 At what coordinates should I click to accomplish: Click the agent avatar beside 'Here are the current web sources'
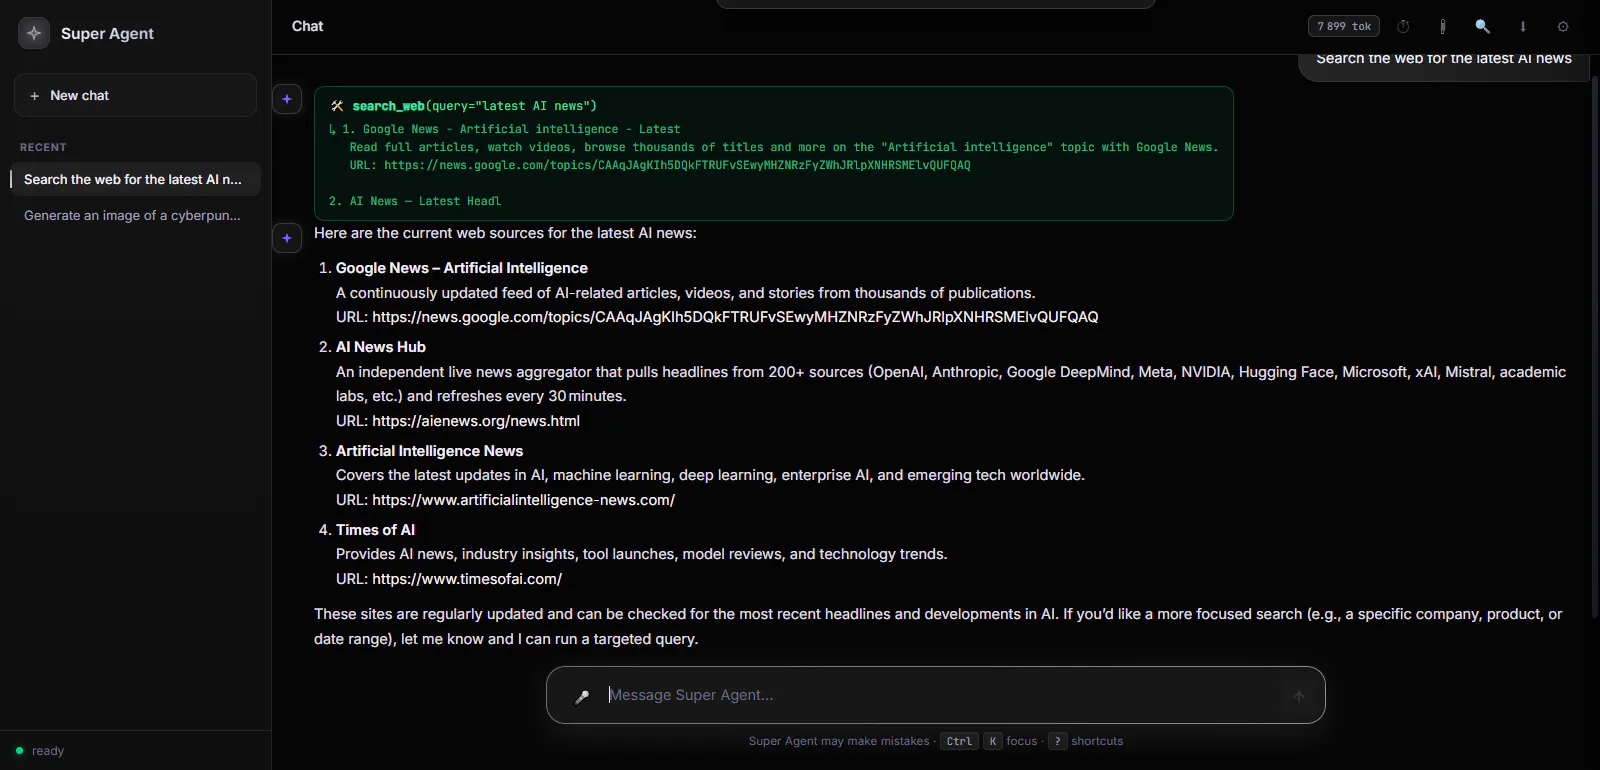tap(287, 238)
